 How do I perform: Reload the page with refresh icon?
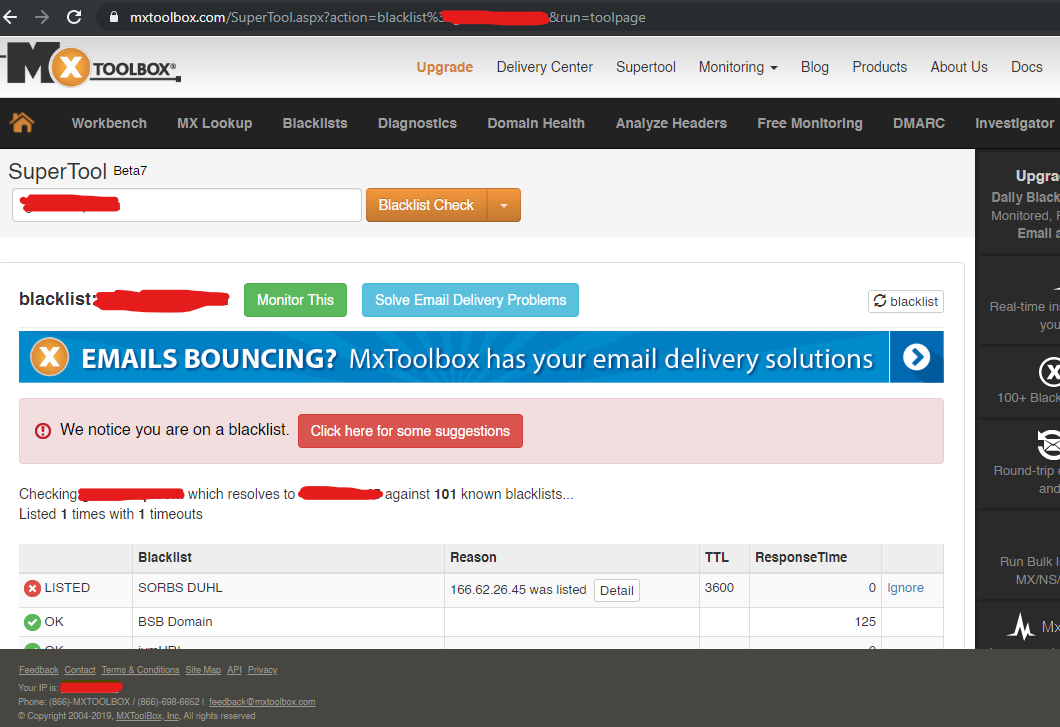click(x=74, y=17)
